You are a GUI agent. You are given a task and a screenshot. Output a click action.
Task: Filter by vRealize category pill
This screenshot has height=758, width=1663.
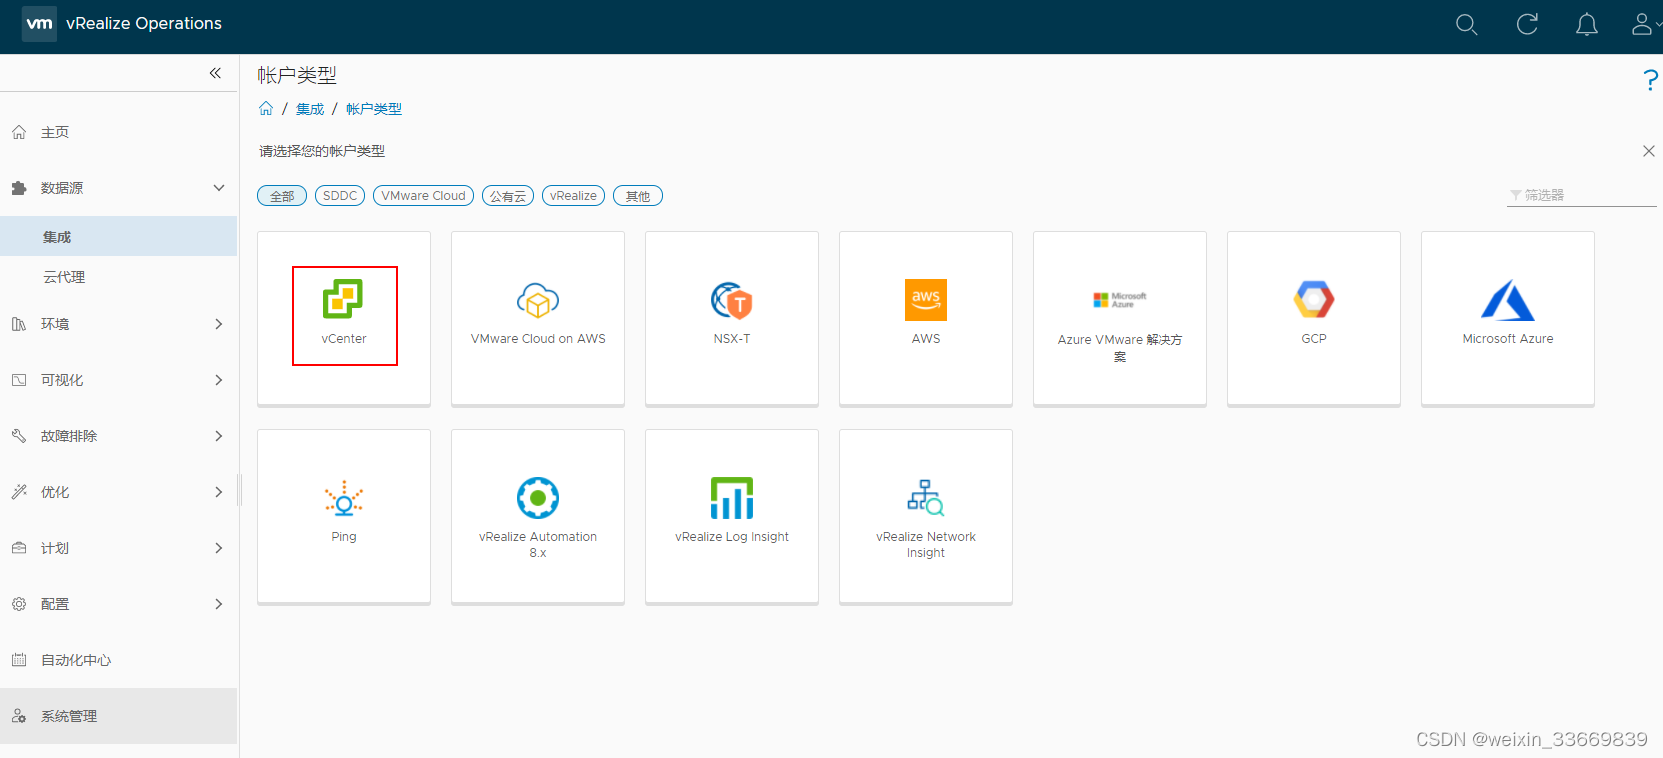[573, 196]
